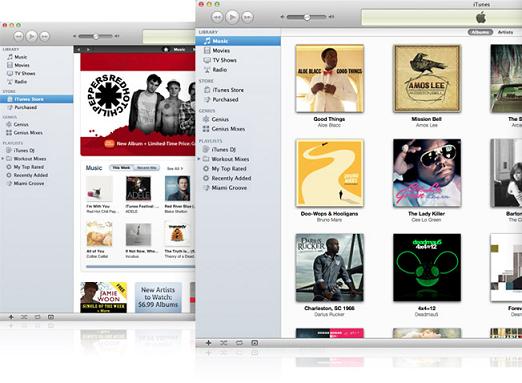Toggle the repeat icon in the front window's bottom bar
Image resolution: width=522 pixels, height=383 pixels.
pos(239,343)
